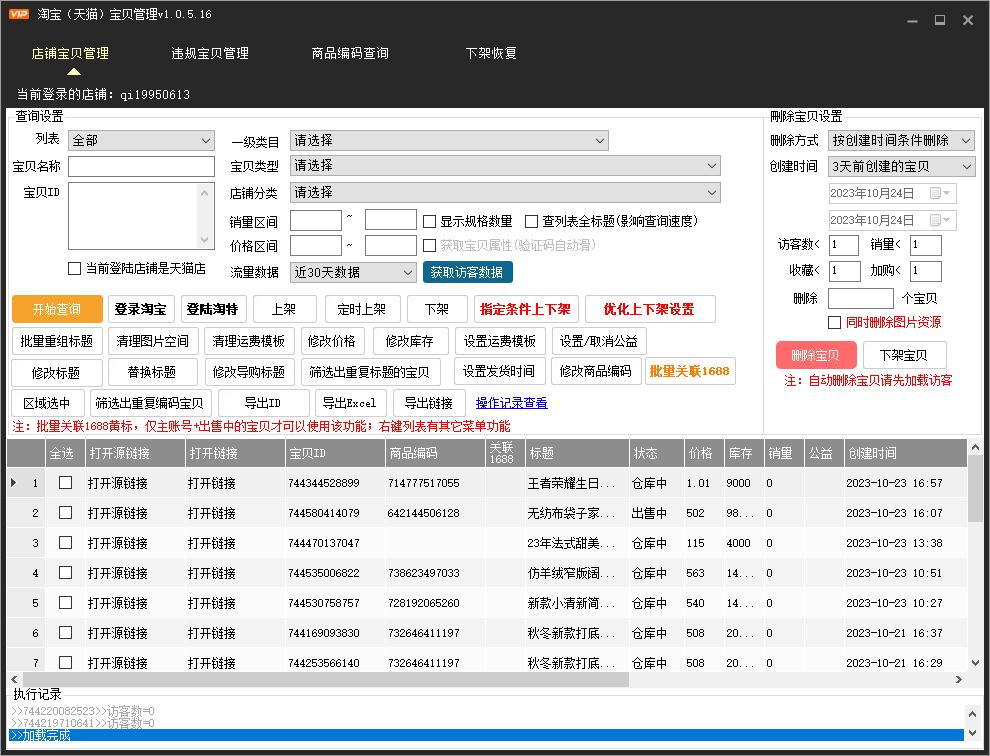Click 下架宝贝 button in delete panel

coord(904,355)
